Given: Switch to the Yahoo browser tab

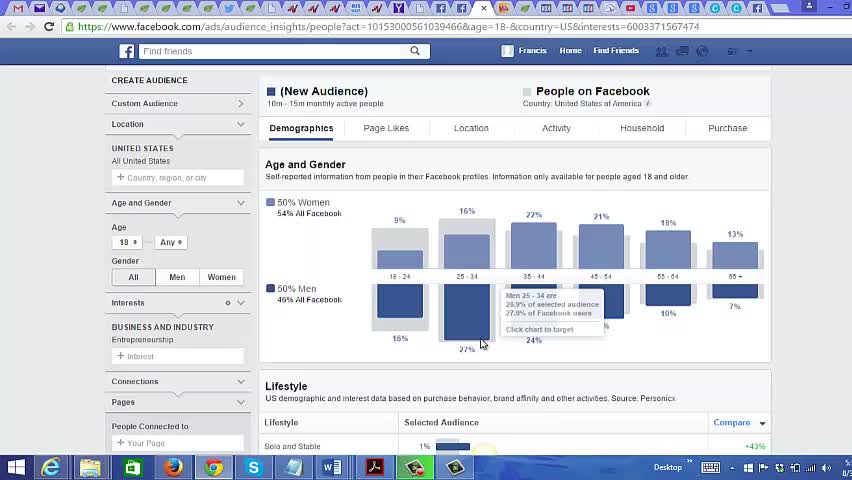Looking at the screenshot, I should 398,8.
